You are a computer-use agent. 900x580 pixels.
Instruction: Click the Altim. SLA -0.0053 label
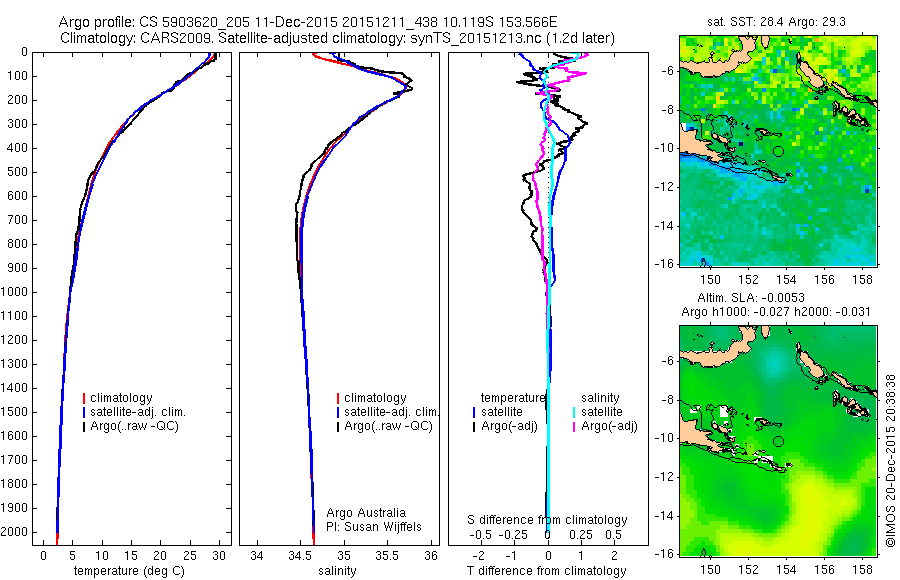751,298
